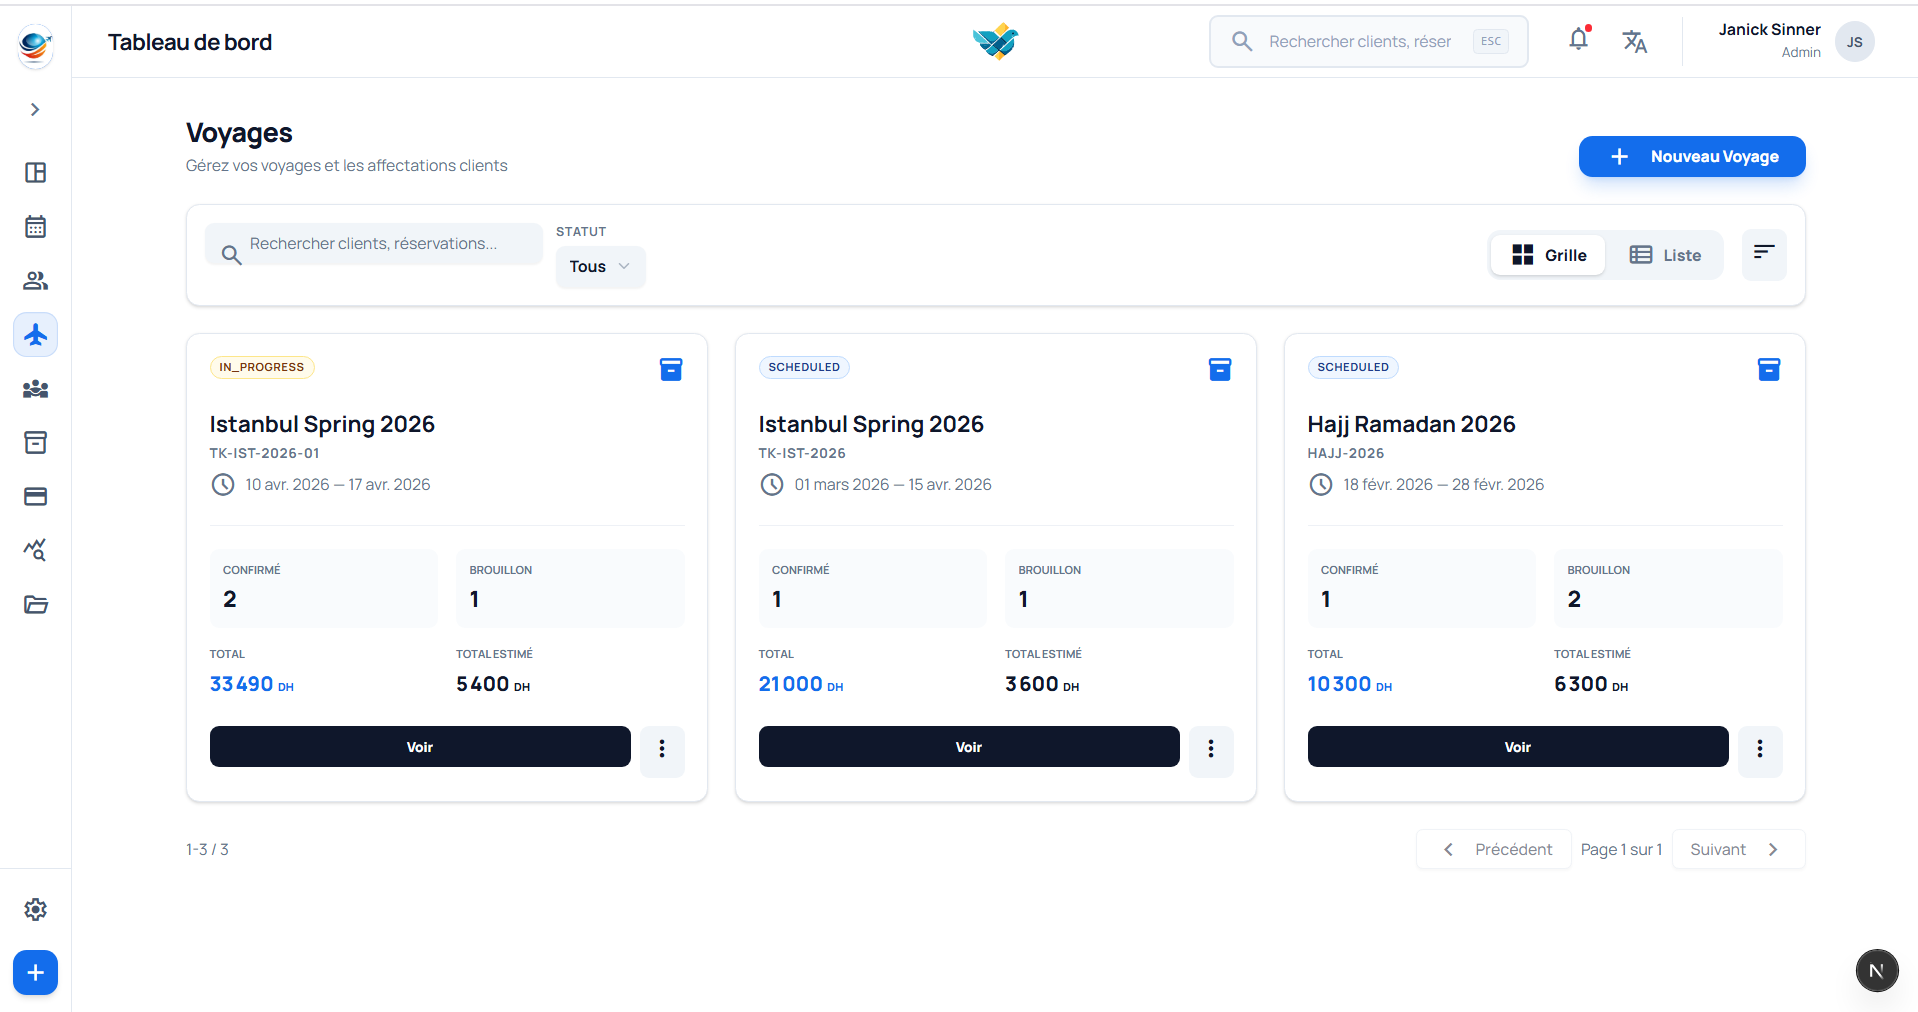Go to the Suivant page
The image size is (1918, 1012).
[1737, 849]
